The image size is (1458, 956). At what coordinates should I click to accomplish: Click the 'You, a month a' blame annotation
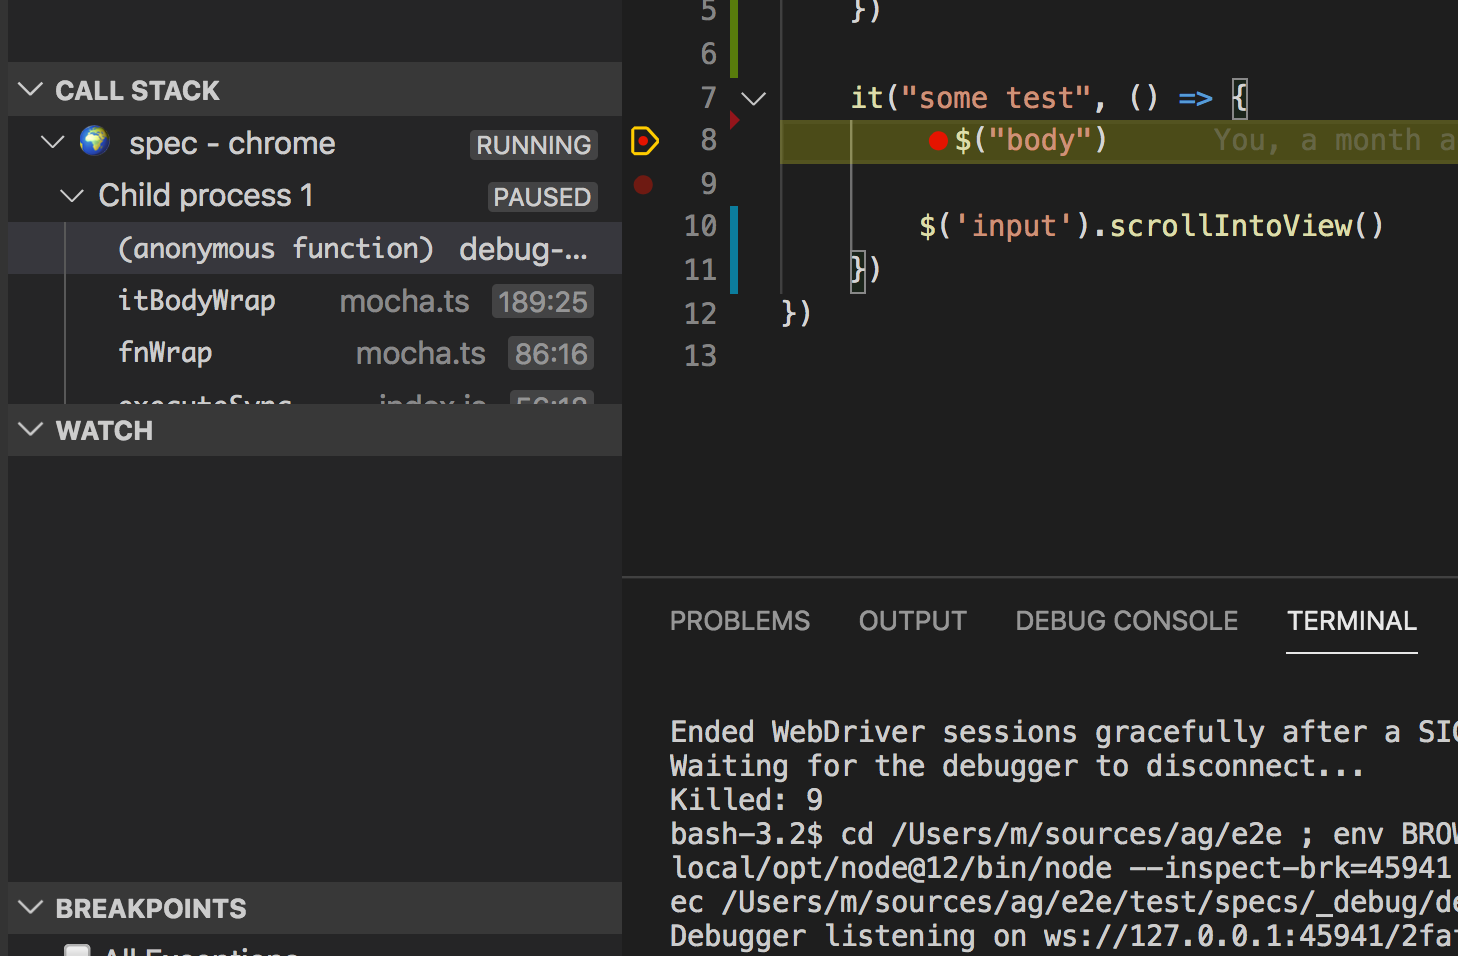1335,140
